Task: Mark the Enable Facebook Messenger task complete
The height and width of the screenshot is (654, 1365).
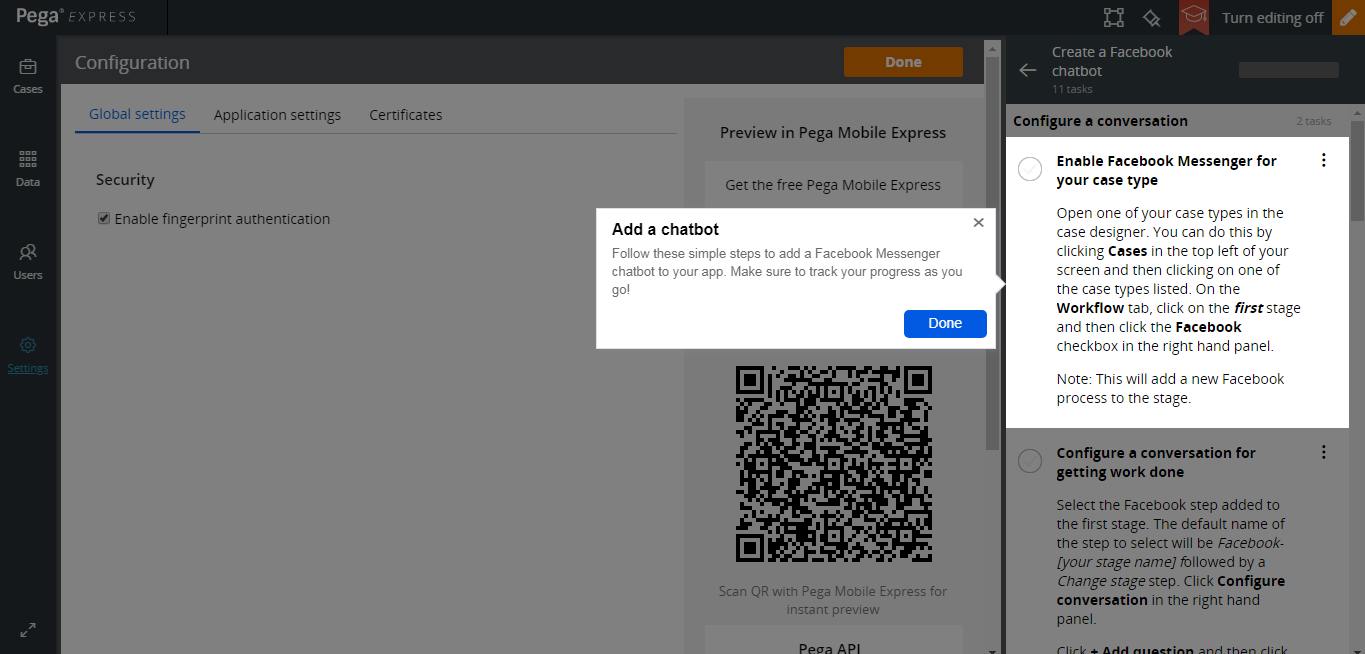Action: pos(1029,168)
